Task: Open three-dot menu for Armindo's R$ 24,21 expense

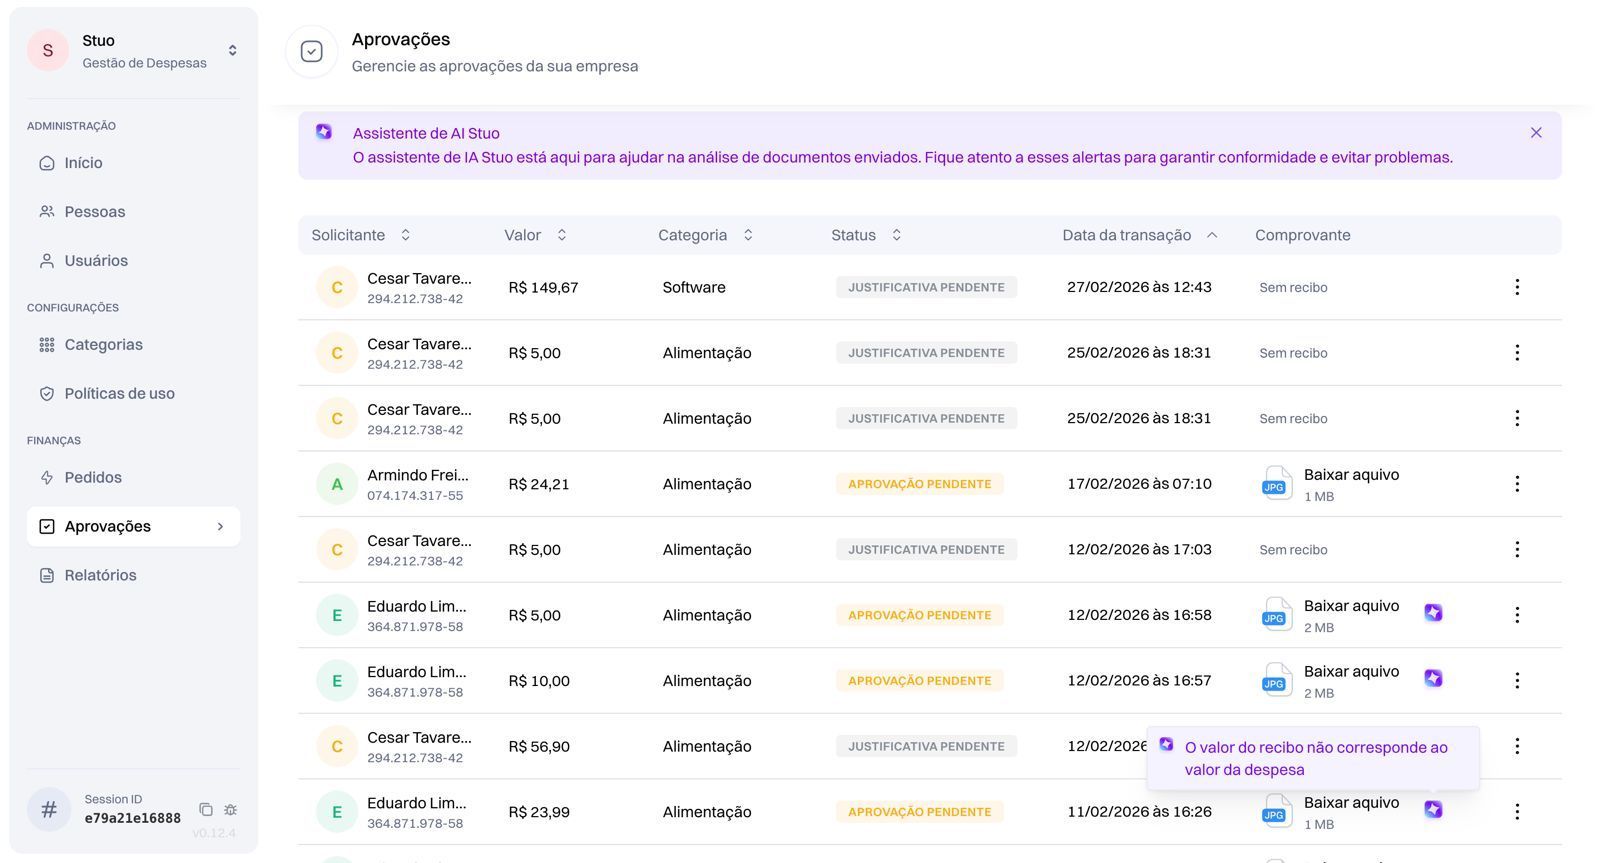Action: point(1516,484)
